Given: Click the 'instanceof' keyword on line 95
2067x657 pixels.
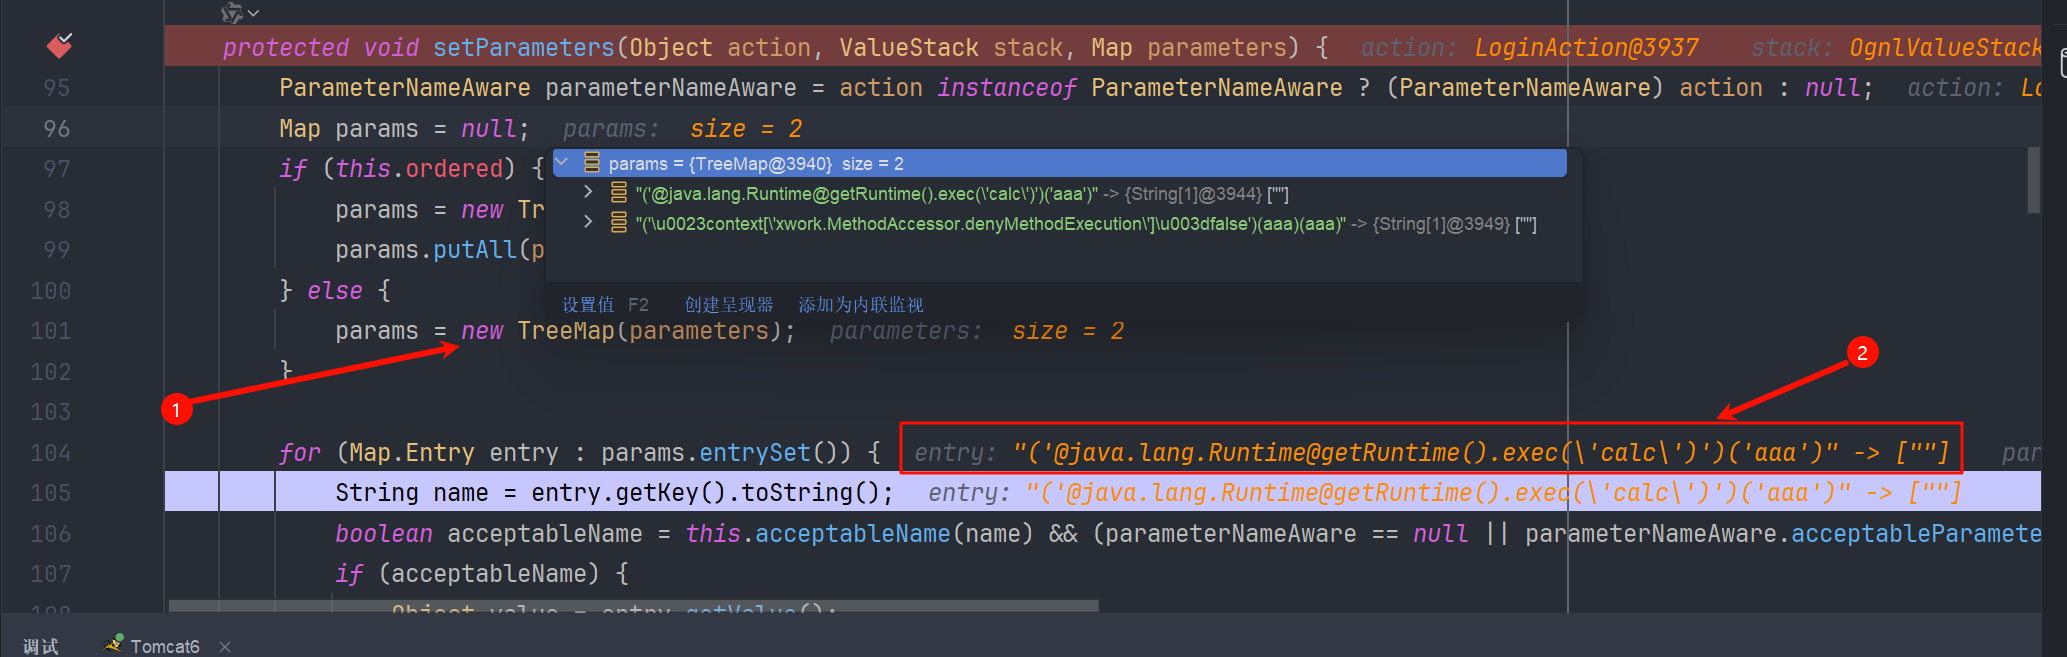Looking at the screenshot, I should pyautogui.click(x=1007, y=88).
